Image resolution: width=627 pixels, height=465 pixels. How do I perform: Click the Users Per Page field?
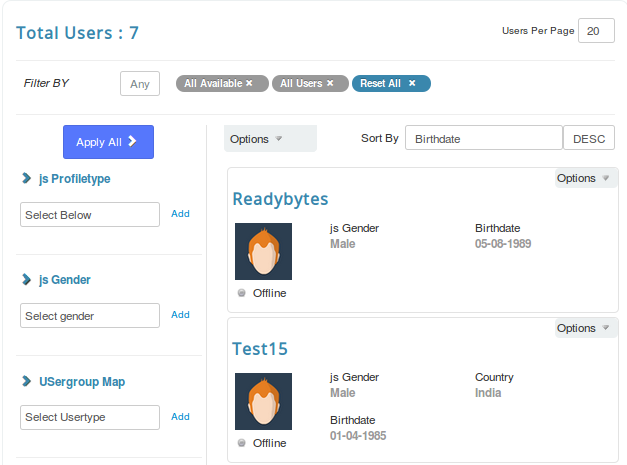coord(596,31)
